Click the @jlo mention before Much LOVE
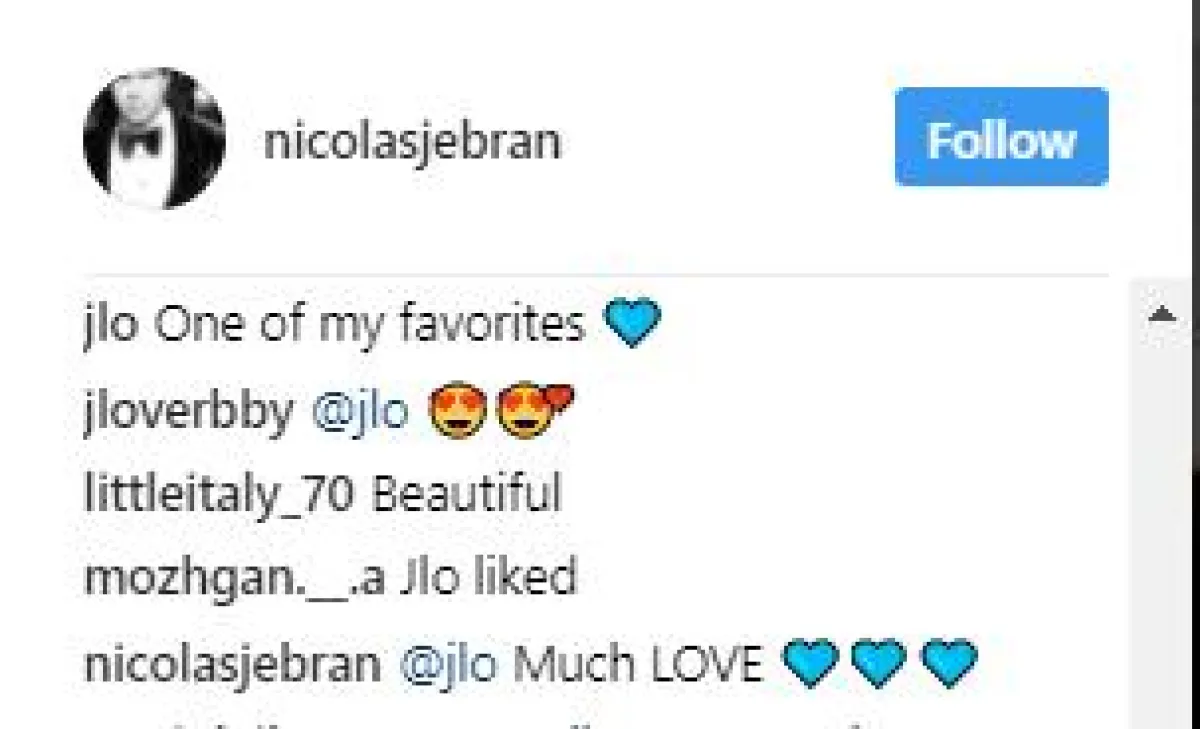This screenshot has width=1200, height=729. coord(448,665)
